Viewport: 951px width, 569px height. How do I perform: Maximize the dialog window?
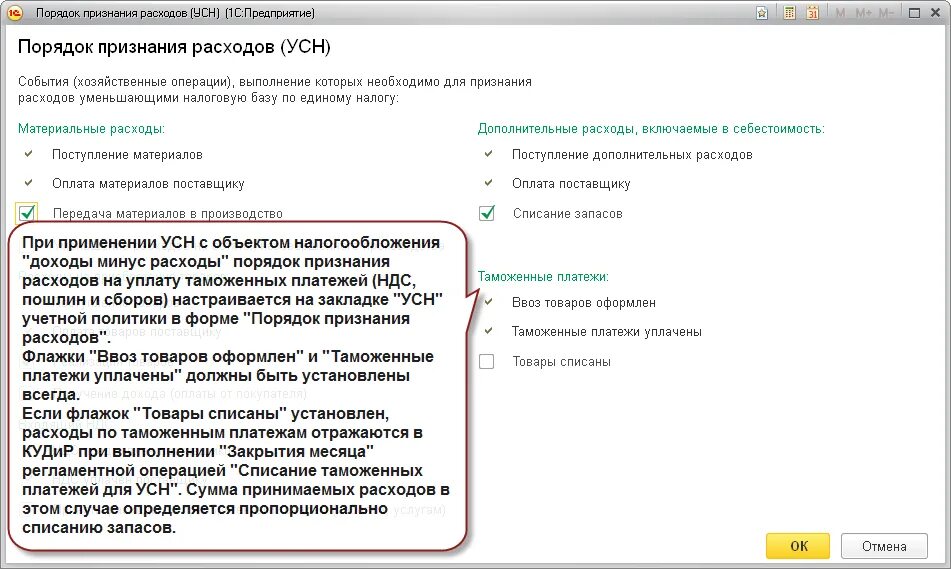pos(915,13)
